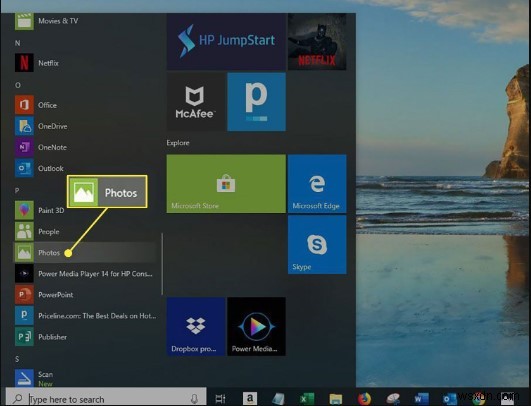Launch the Microsoft Store tile
Image resolution: width=531 pixels, height=406 pixels.
(226, 184)
